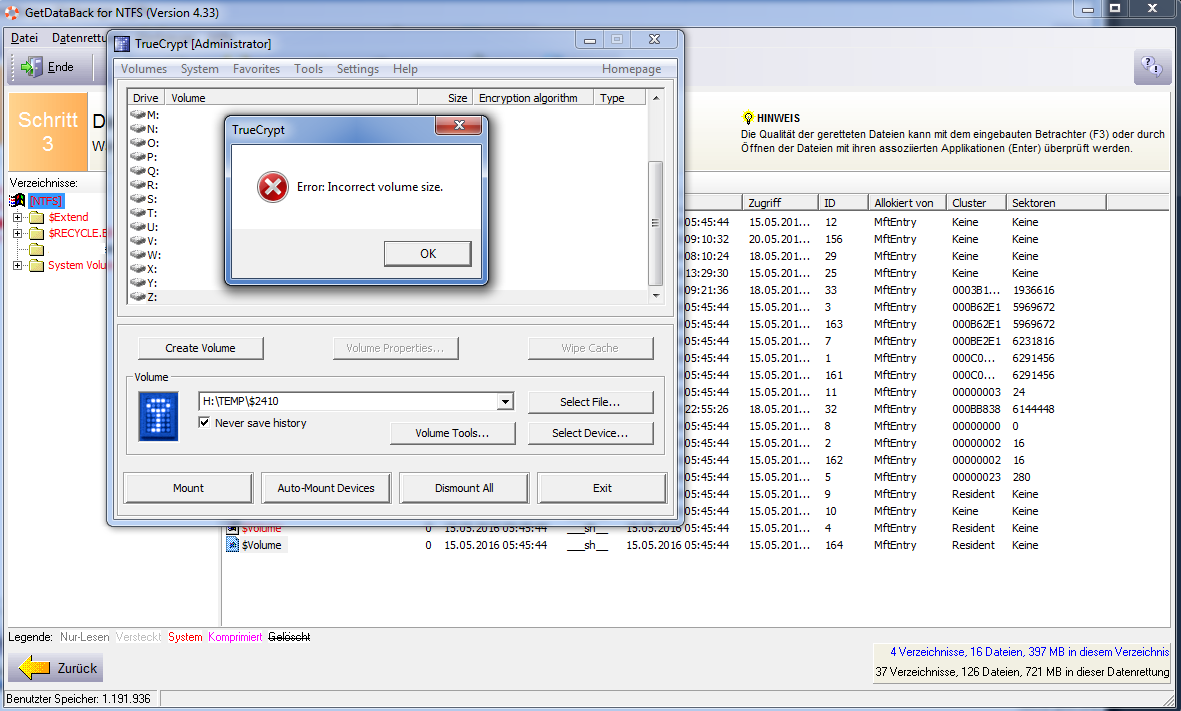Click OK in the TrueCrypt error dialog
The width and height of the screenshot is (1181, 711).
click(428, 254)
